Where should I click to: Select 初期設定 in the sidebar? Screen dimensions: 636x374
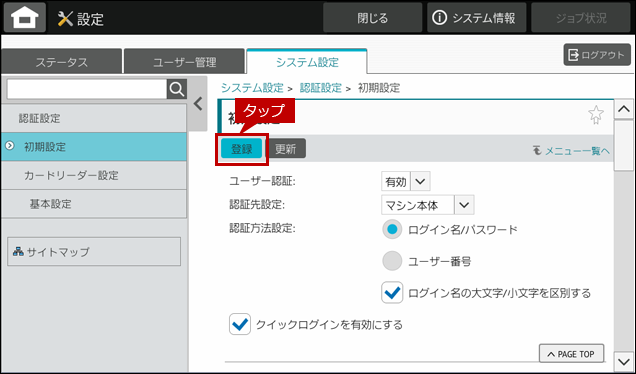point(94,147)
